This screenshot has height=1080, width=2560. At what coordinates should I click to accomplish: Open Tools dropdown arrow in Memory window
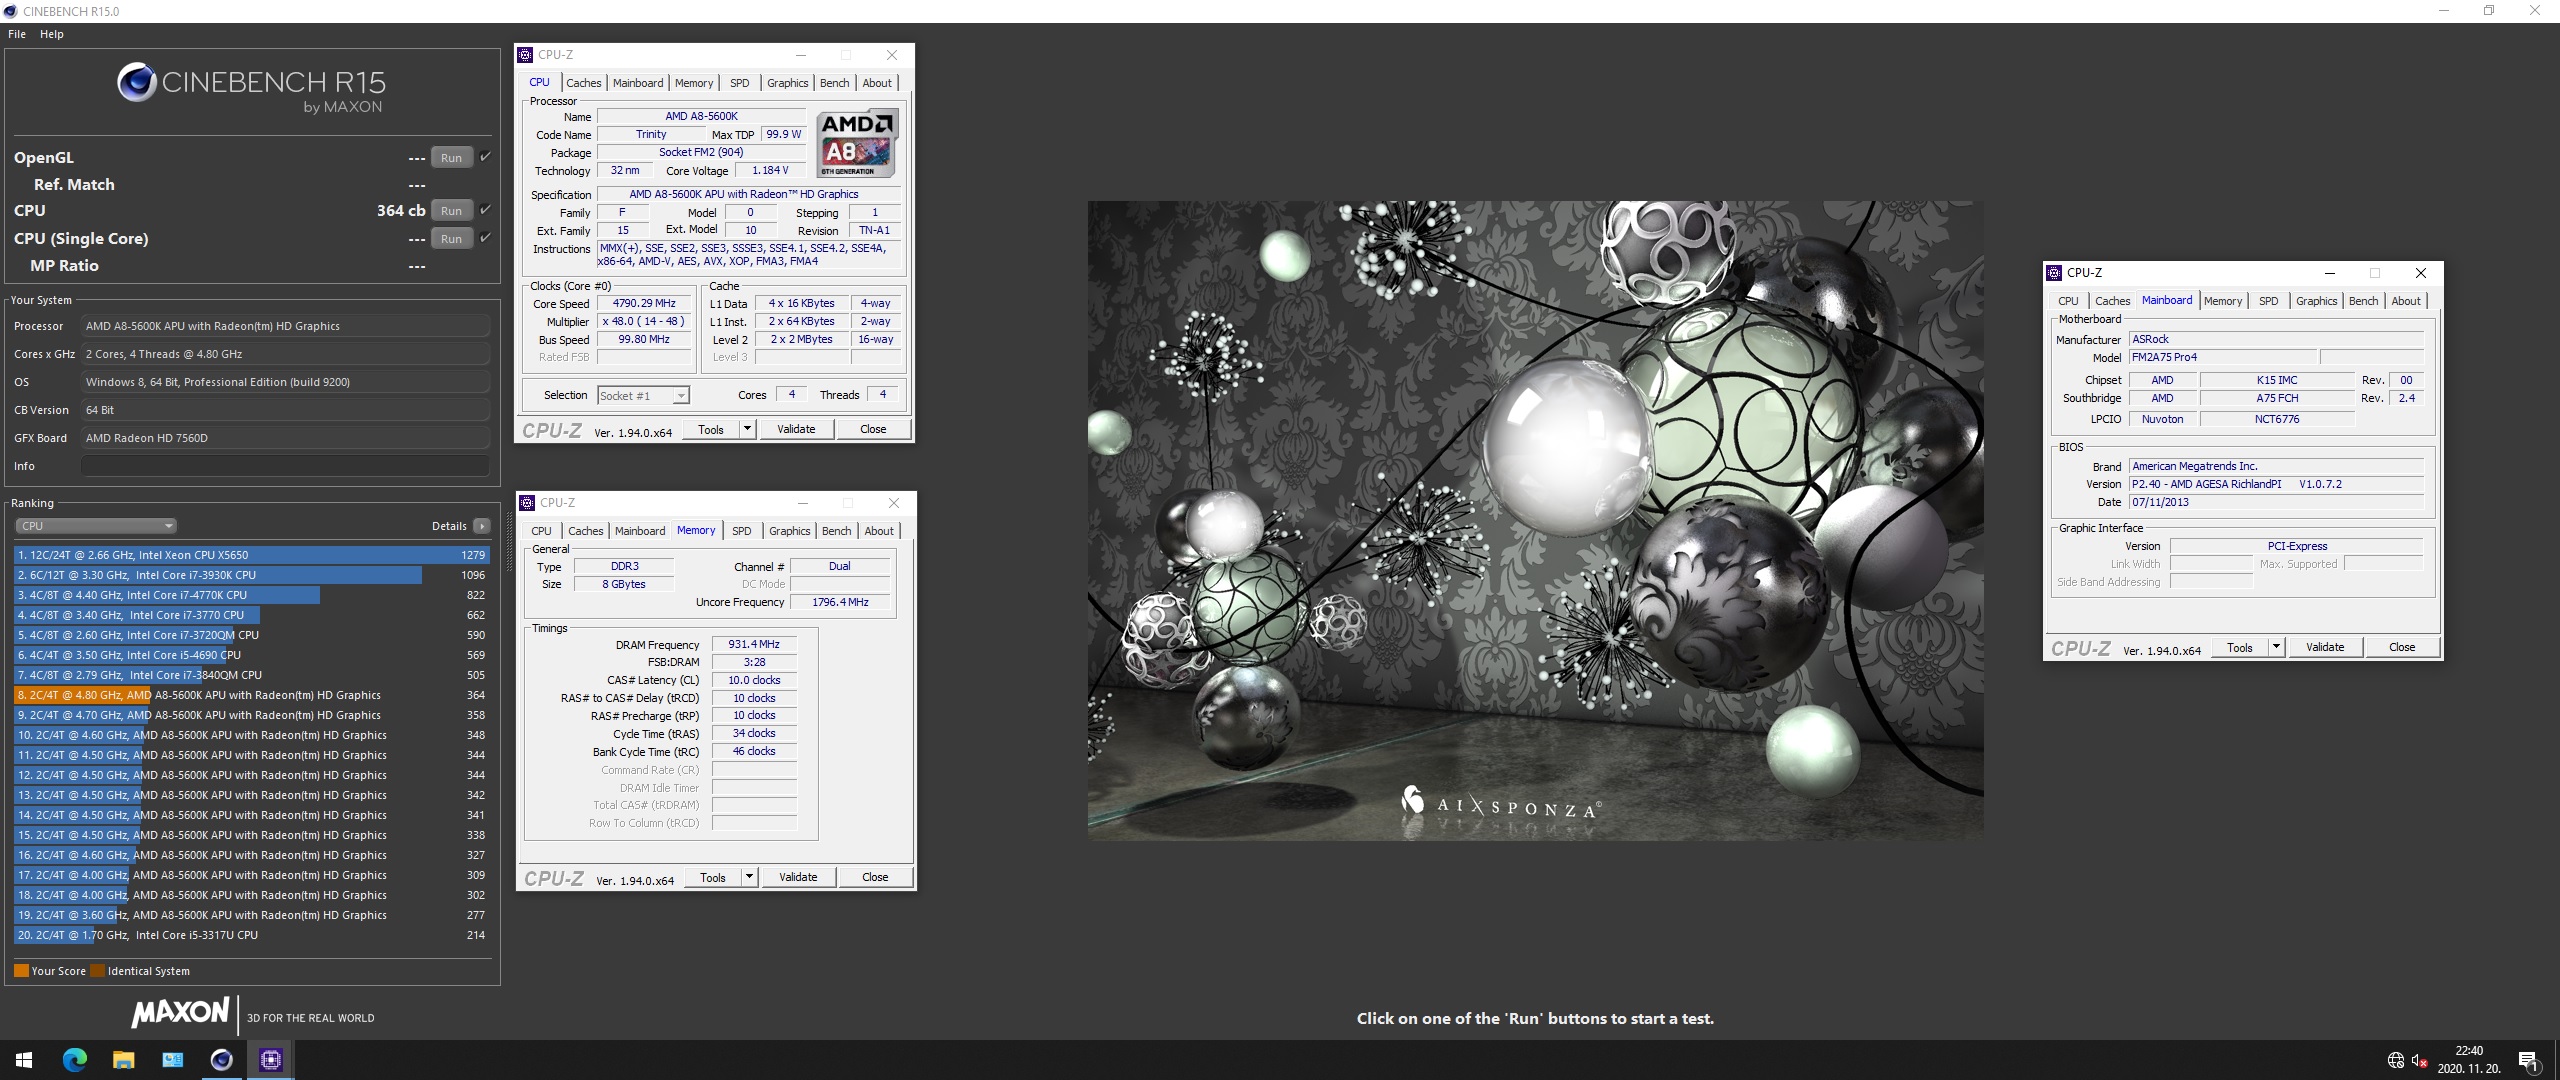point(749,877)
